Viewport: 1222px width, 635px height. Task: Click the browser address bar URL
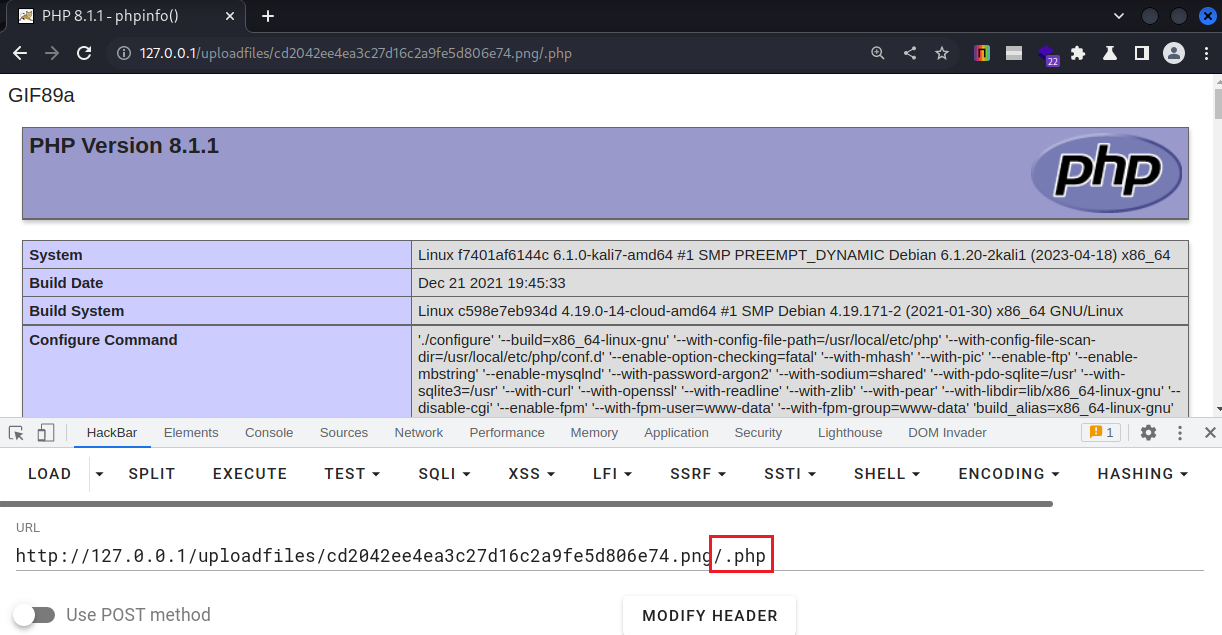(356, 53)
